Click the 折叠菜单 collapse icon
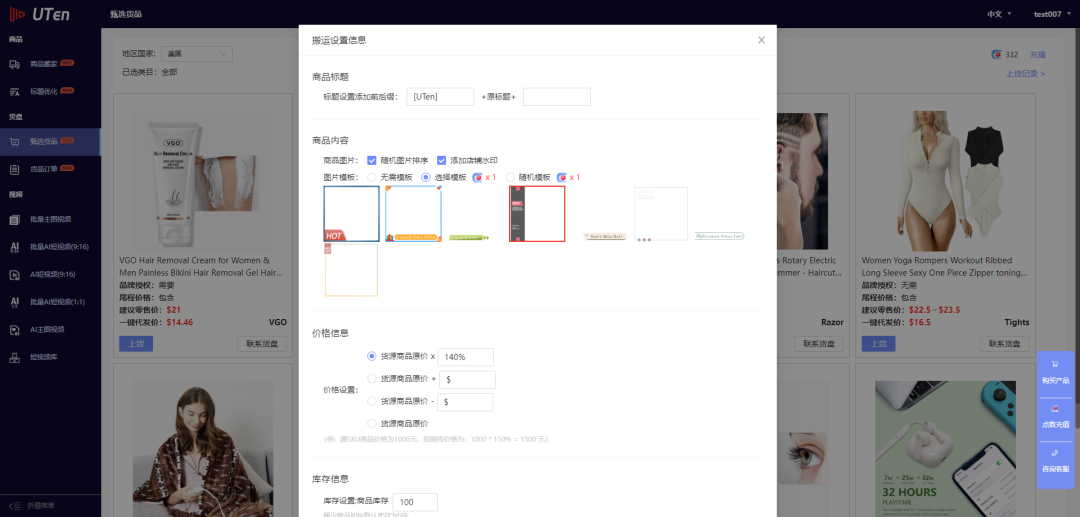This screenshot has height=517, width=1080. click(x=14, y=505)
